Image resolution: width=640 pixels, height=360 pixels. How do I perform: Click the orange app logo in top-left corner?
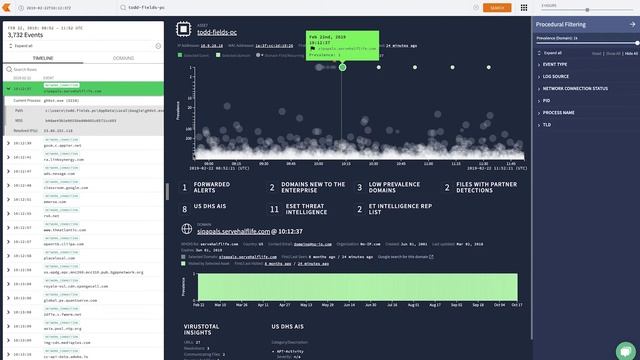coord(6,7)
